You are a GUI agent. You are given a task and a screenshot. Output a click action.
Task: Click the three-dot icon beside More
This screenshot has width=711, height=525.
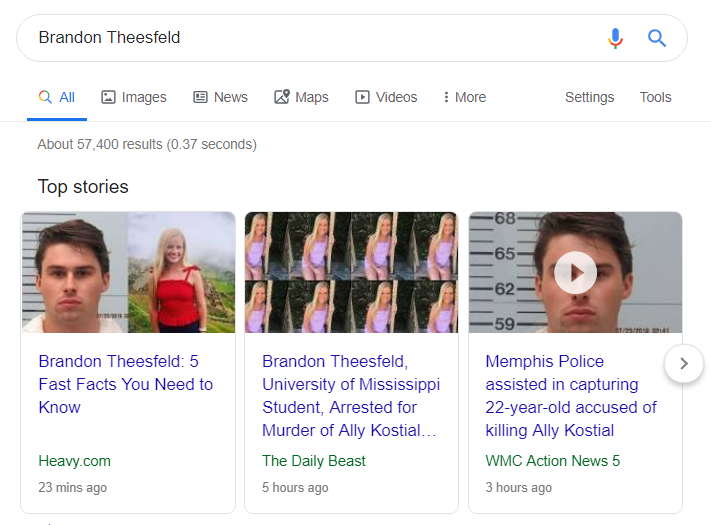coord(446,97)
